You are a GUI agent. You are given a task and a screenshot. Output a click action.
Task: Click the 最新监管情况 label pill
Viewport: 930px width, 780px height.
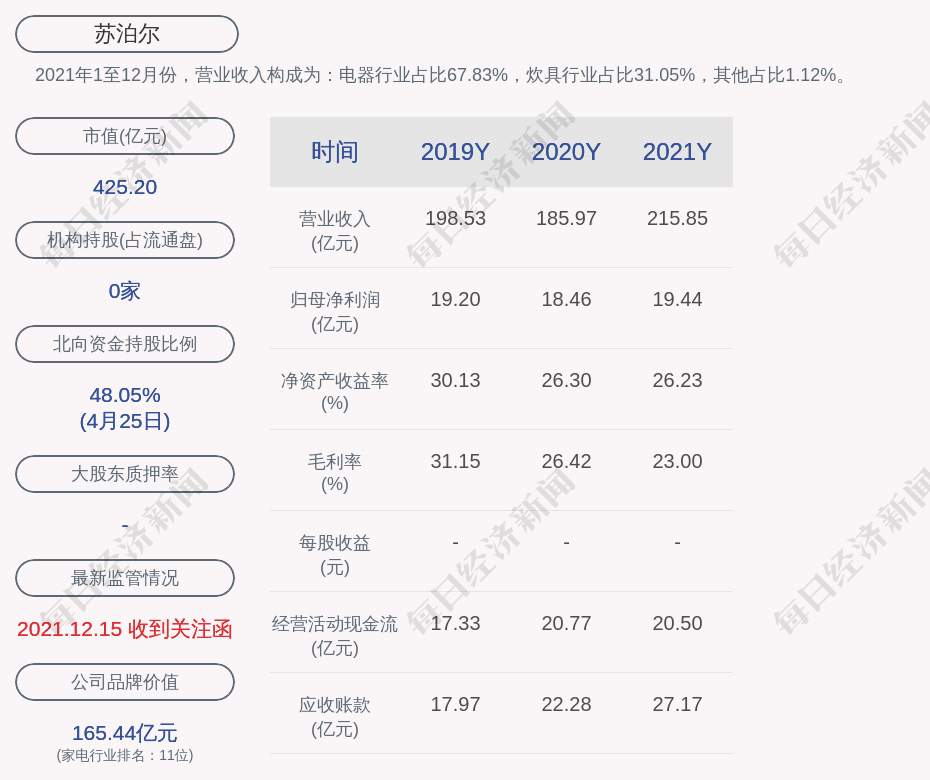(125, 578)
